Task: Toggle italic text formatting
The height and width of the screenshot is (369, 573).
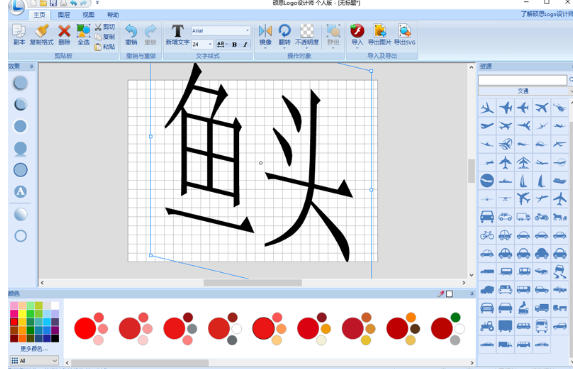Action: [245, 44]
